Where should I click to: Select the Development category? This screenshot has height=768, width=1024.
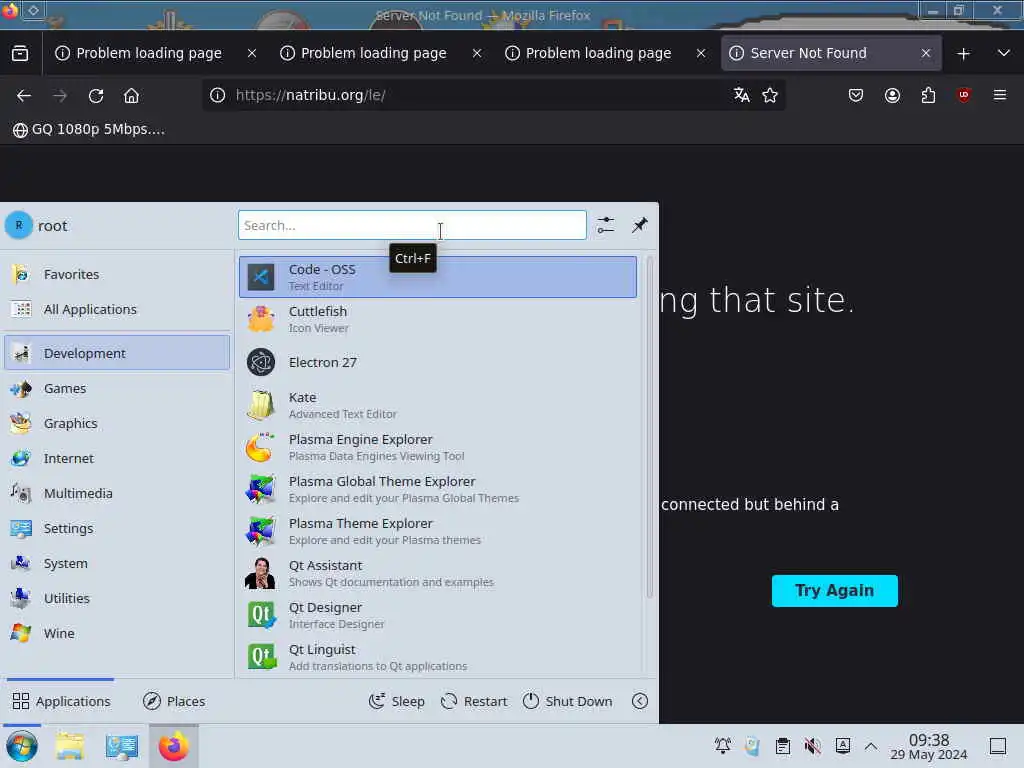(117, 353)
